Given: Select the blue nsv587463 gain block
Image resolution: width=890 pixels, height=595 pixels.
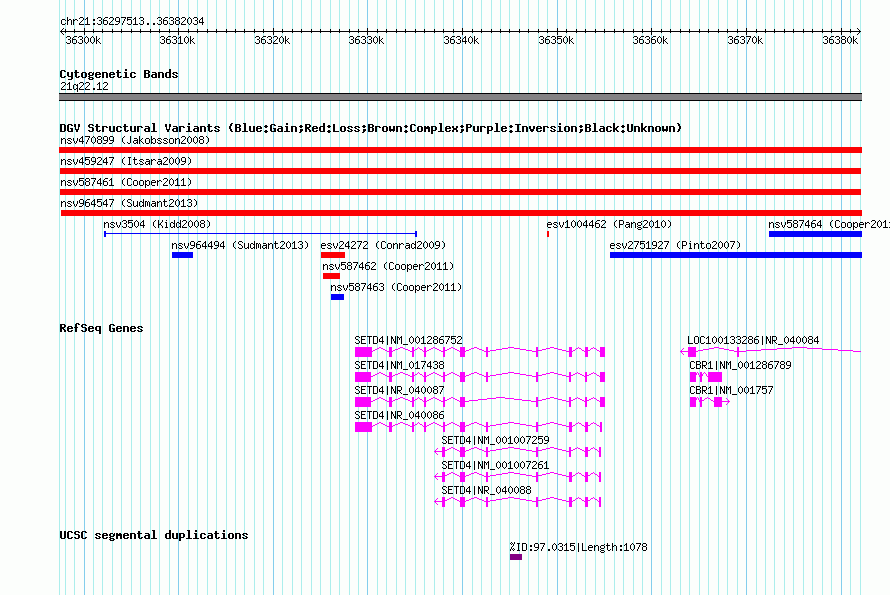Looking at the screenshot, I should 337,297.
